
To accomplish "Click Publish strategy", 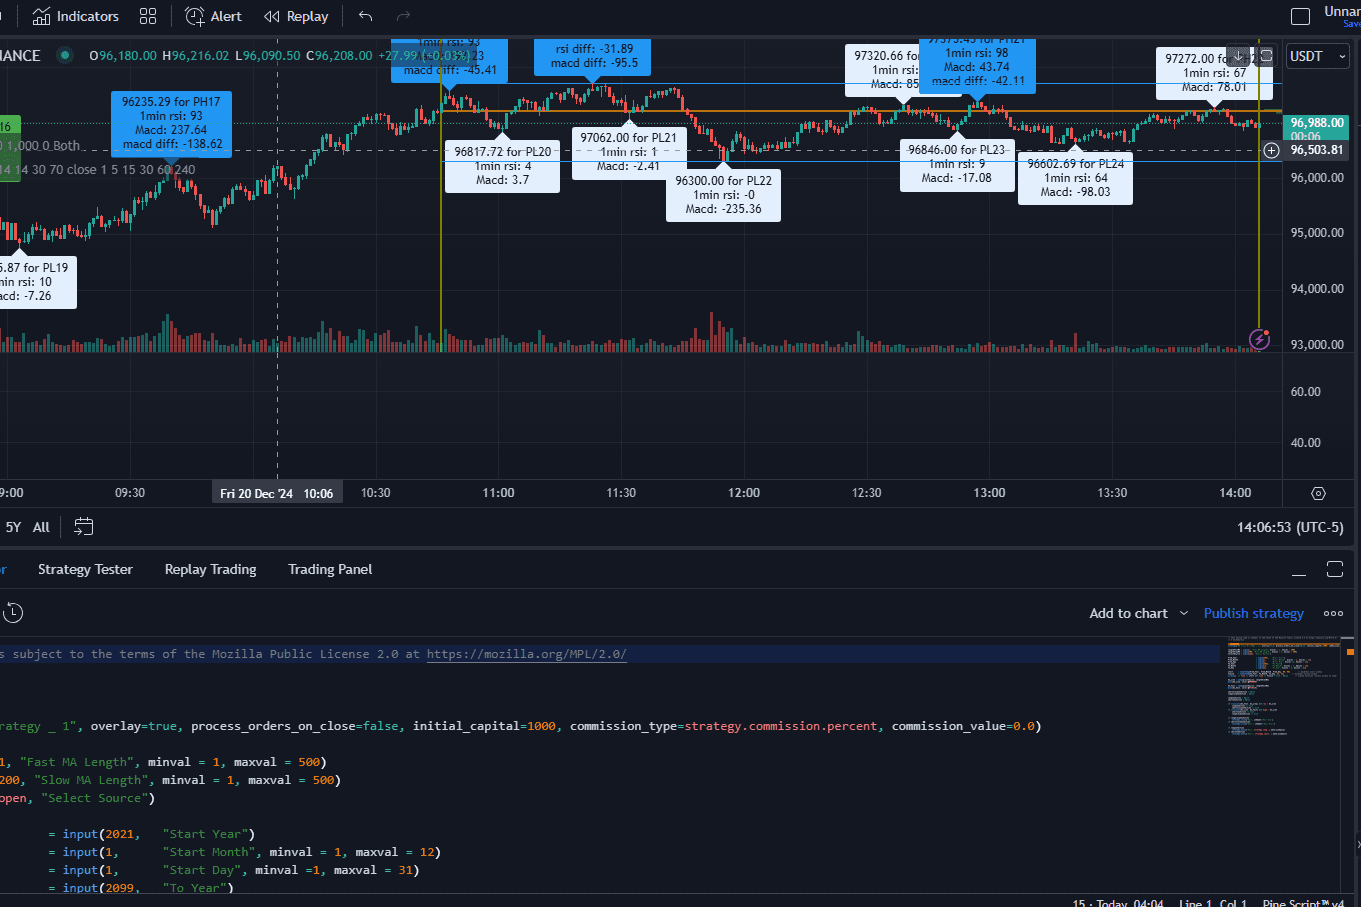I will 1253,613.
